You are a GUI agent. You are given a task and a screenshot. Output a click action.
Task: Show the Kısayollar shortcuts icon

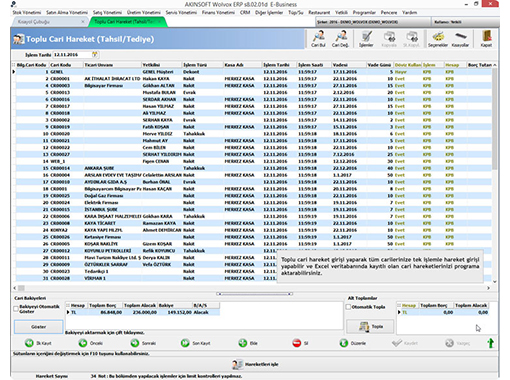click(460, 39)
